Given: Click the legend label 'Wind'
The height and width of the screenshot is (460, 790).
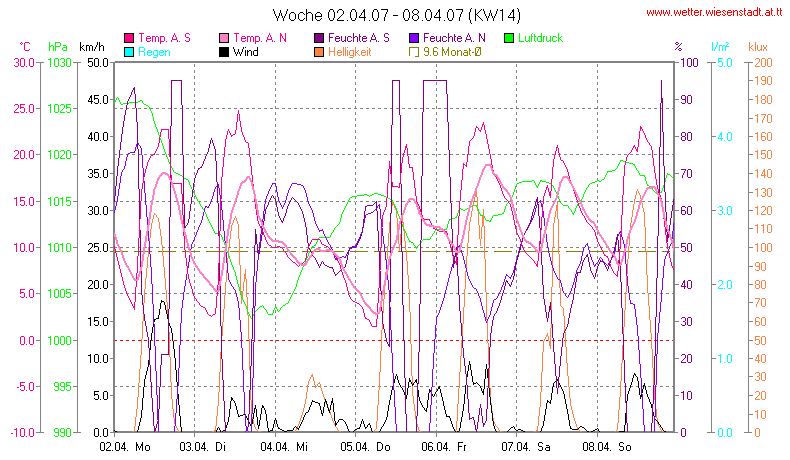Looking at the screenshot, I should [x=246, y=52].
